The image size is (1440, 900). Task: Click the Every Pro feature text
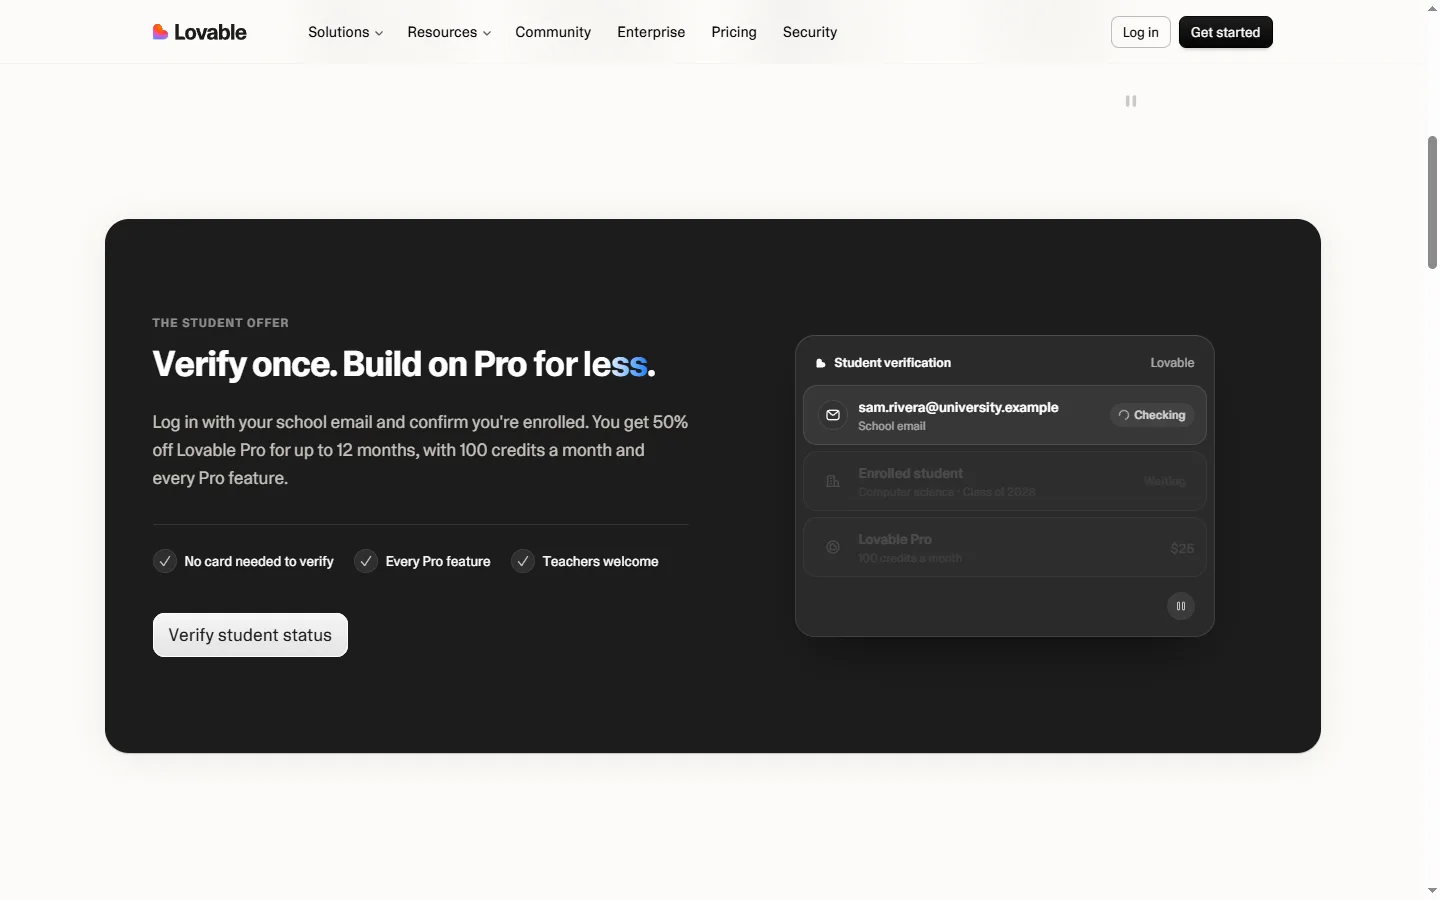click(438, 561)
